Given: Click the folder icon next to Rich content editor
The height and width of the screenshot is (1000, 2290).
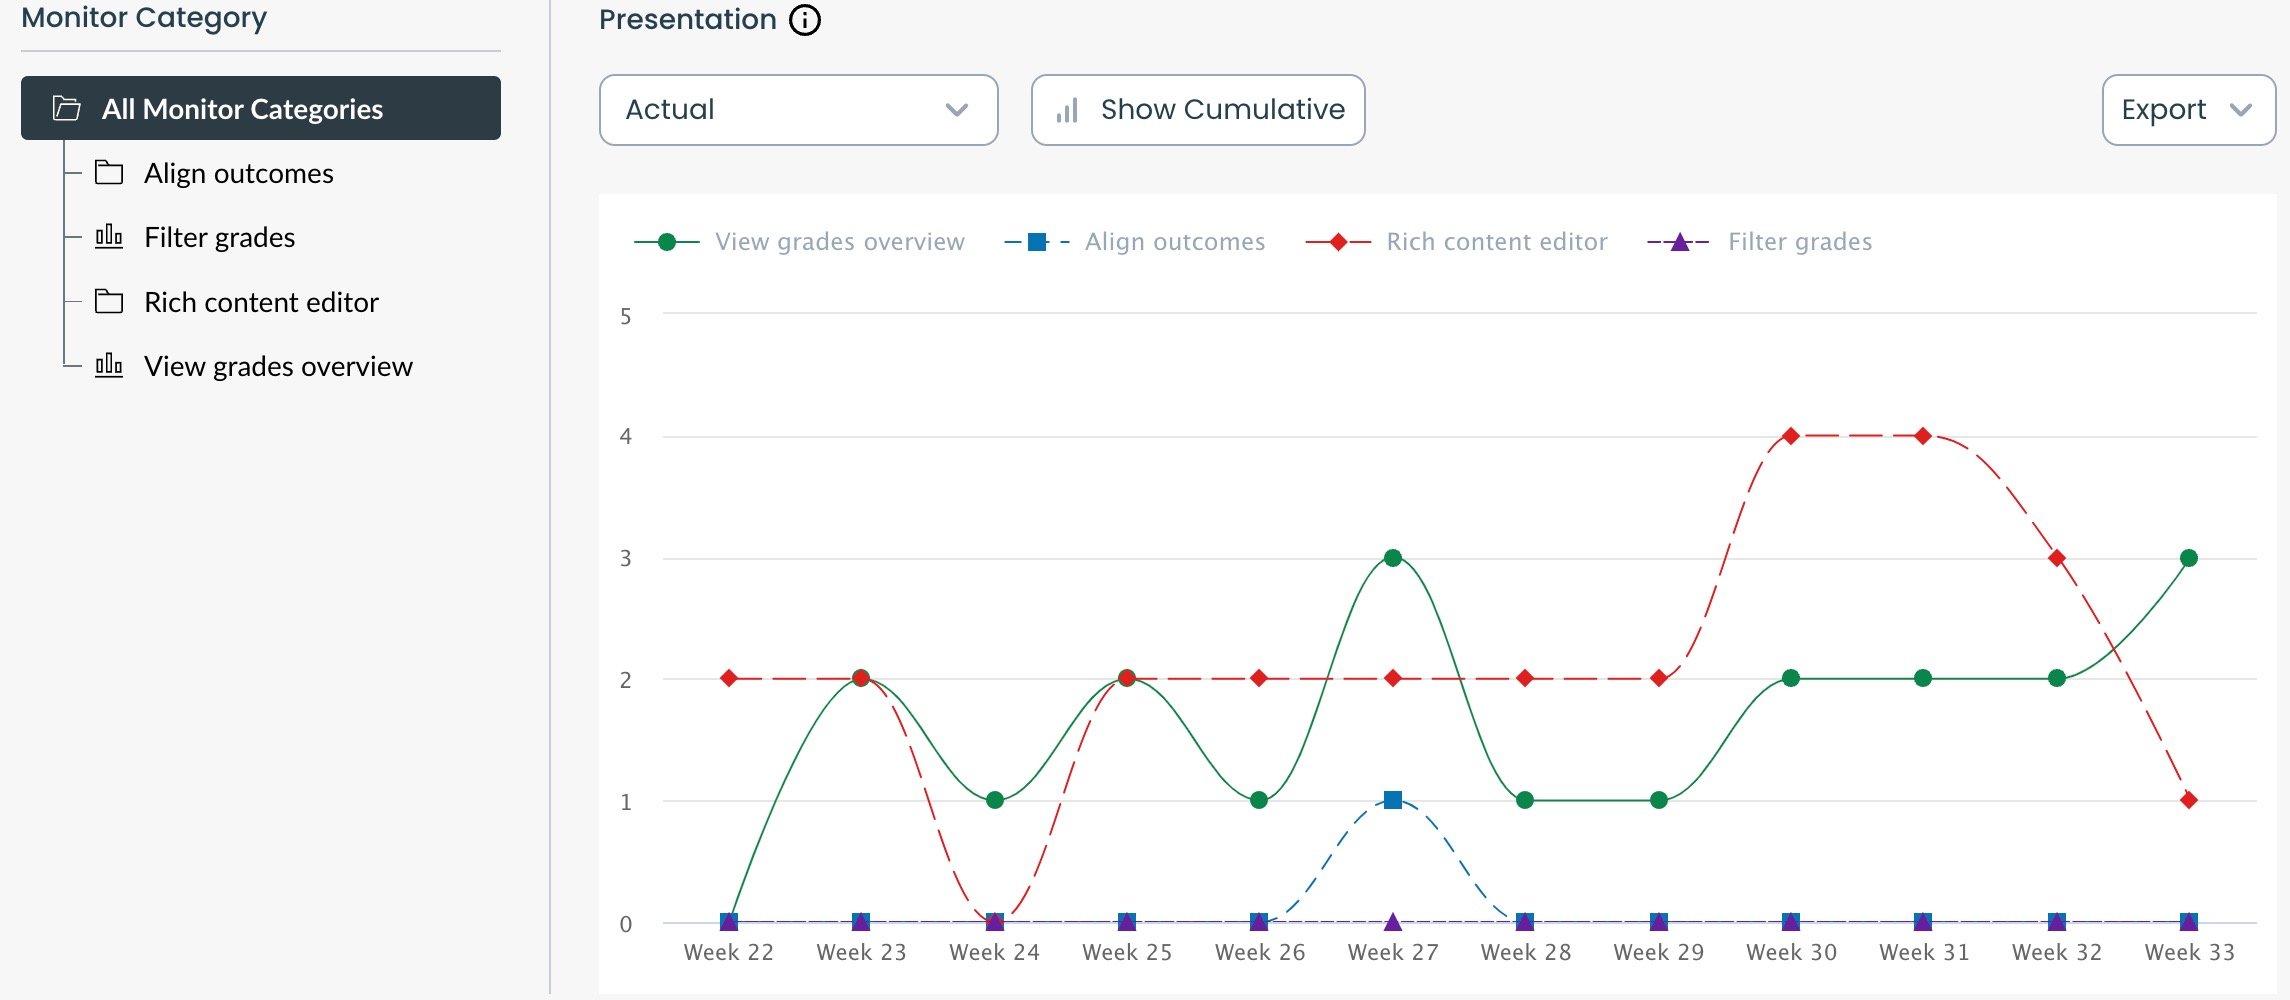Looking at the screenshot, I should [x=110, y=301].
